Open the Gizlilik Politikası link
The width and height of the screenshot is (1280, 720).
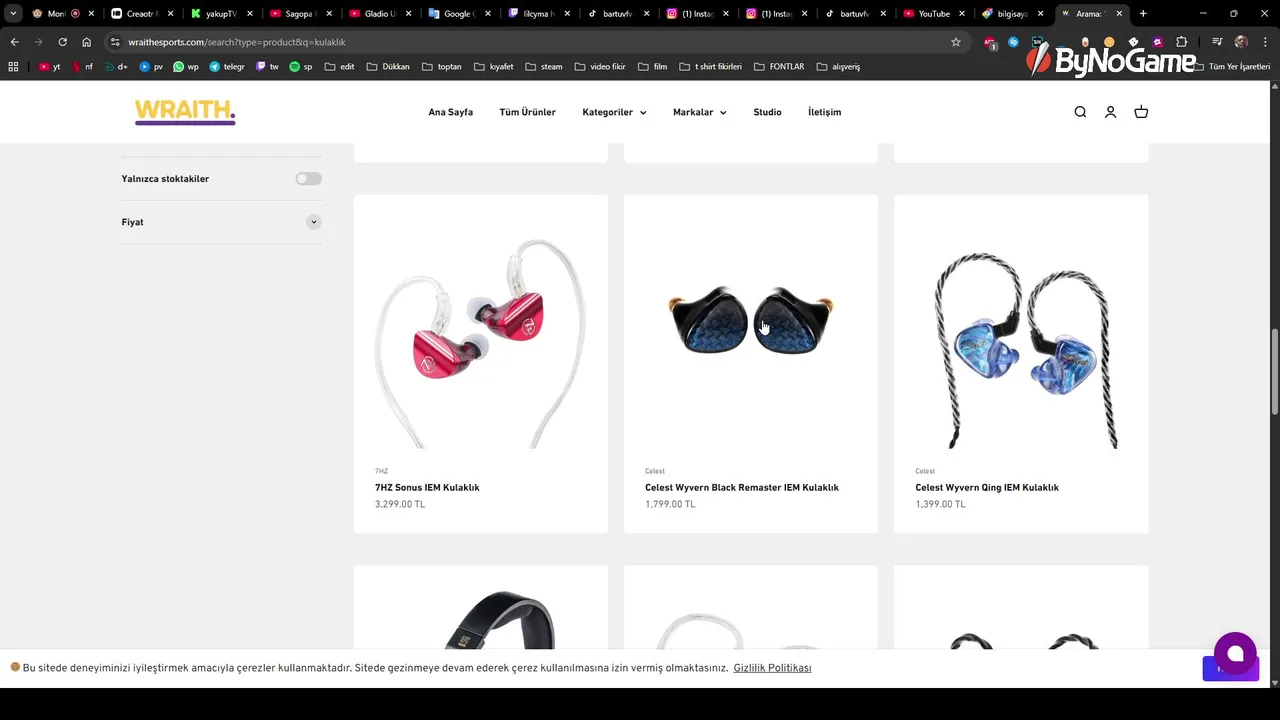[772, 668]
